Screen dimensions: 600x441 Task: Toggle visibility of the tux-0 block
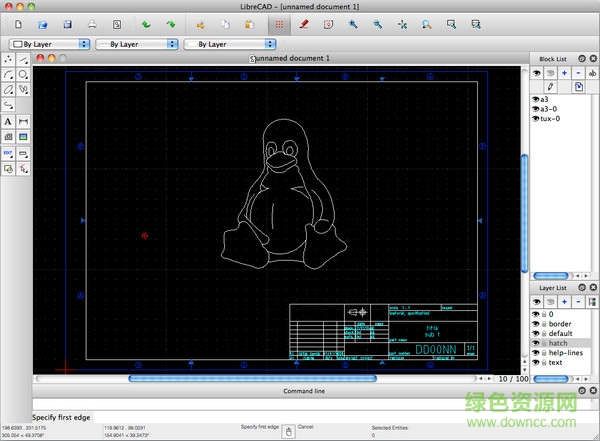pyautogui.click(x=534, y=119)
